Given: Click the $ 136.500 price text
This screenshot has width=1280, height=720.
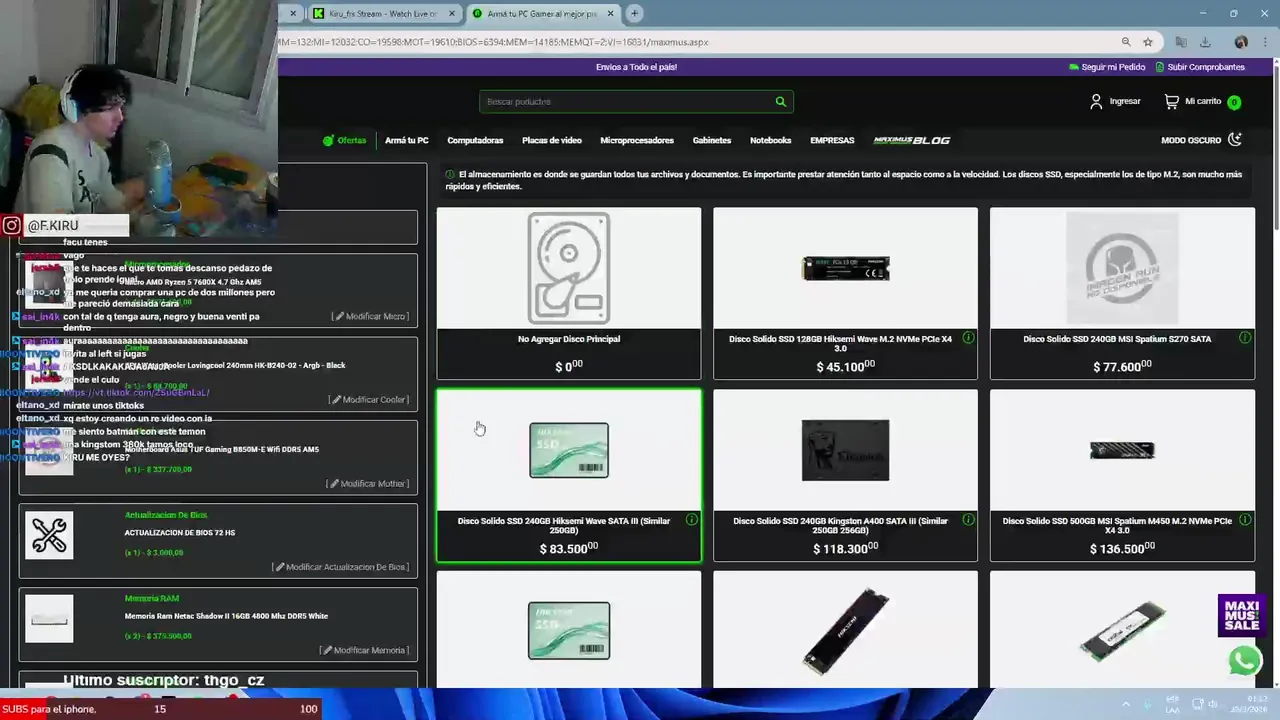Looking at the screenshot, I should tap(1122, 548).
